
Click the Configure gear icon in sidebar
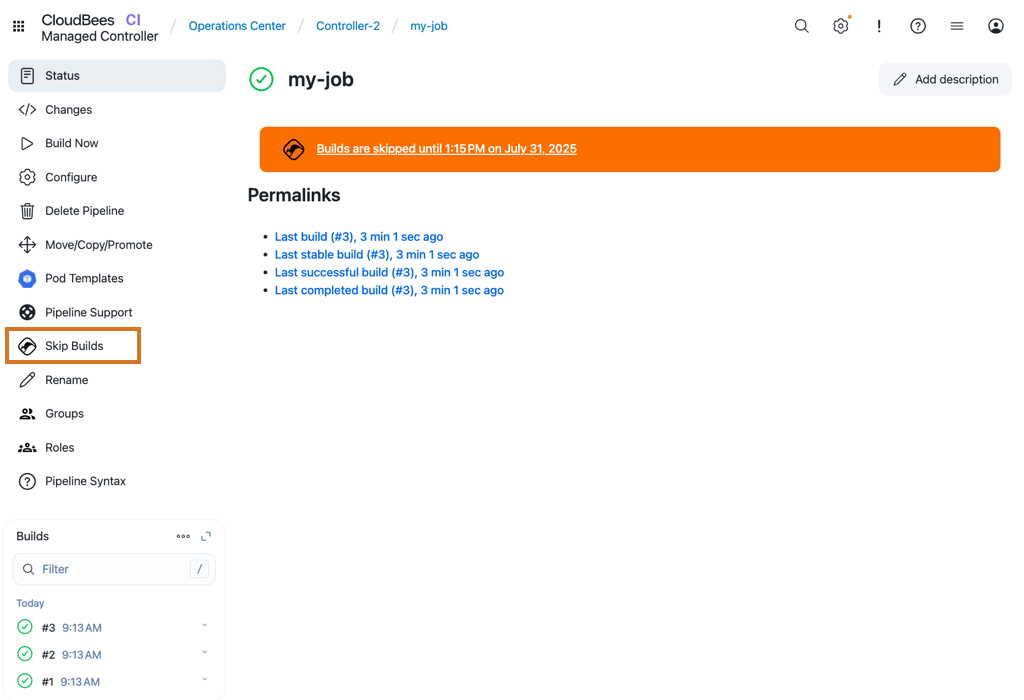27,177
